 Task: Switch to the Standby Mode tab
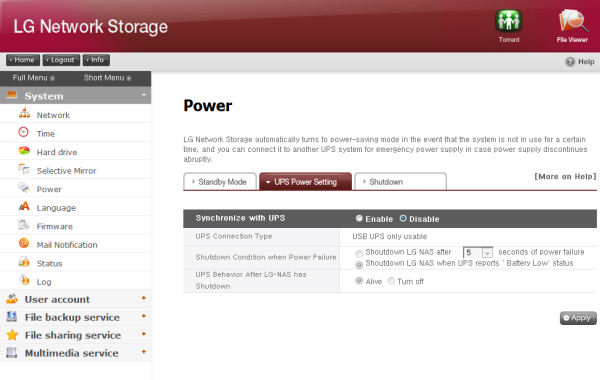pyautogui.click(x=220, y=181)
